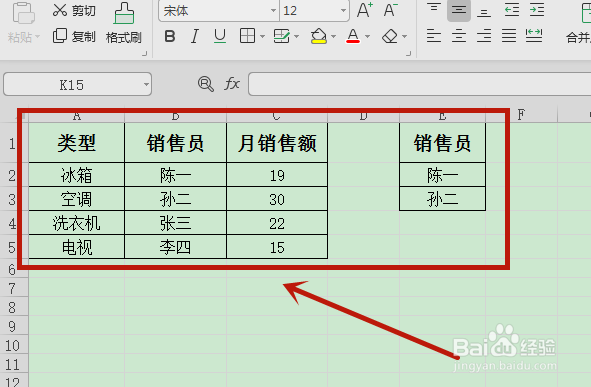
Task: Click cell A5 containing 电视
Action: (x=77, y=247)
